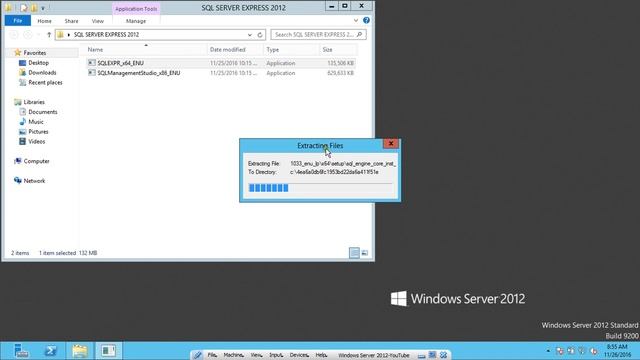Switch to the Share ribbon tab
The height and width of the screenshot is (360, 640).
click(x=71, y=21)
